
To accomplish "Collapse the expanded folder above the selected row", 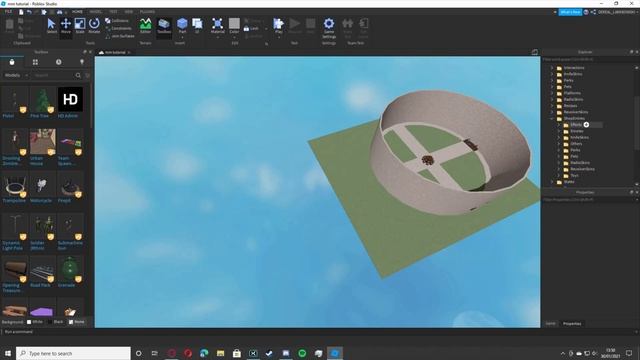I will point(552,118).
